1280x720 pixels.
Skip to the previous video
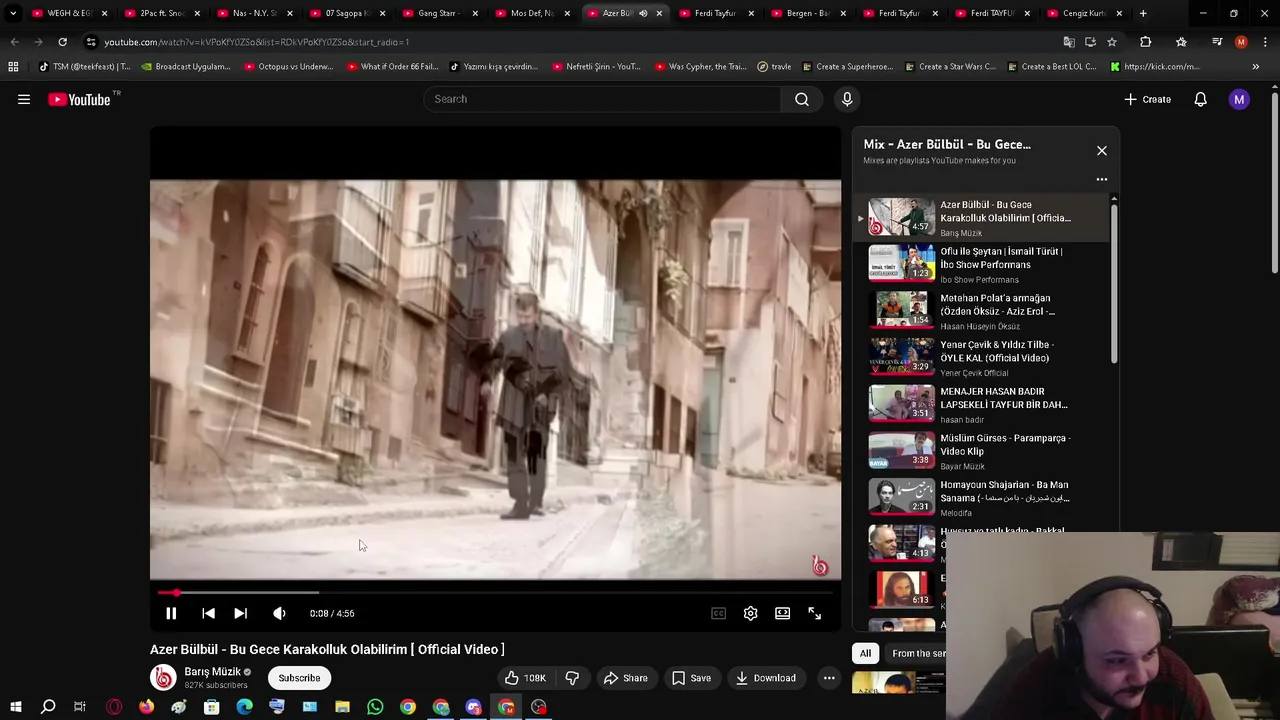click(x=208, y=613)
